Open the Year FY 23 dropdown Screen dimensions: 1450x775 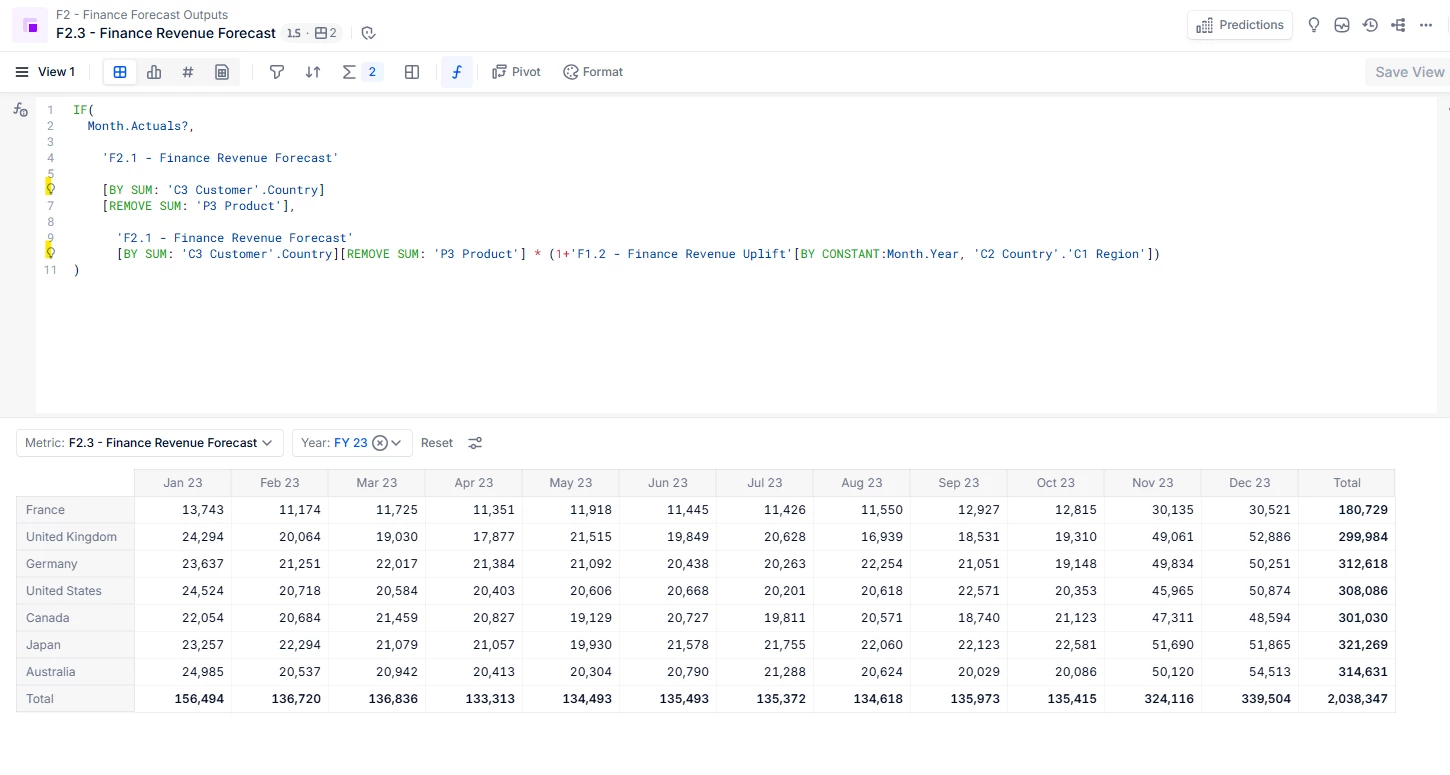pyautogui.click(x=396, y=443)
